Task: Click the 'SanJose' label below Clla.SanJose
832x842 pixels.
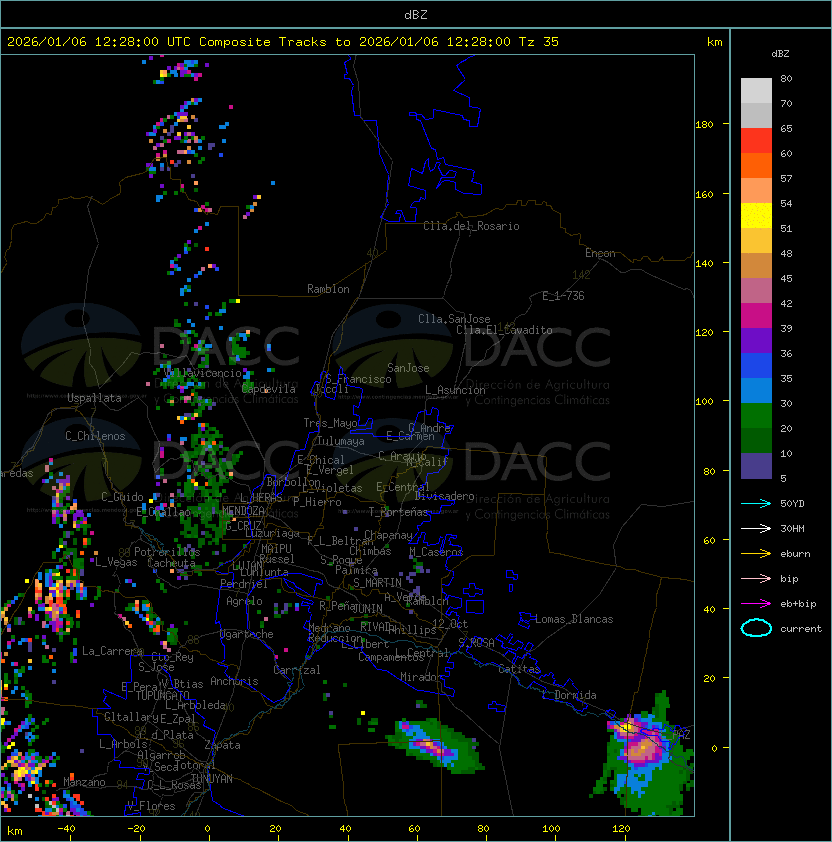Action: pyautogui.click(x=408, y=368)
